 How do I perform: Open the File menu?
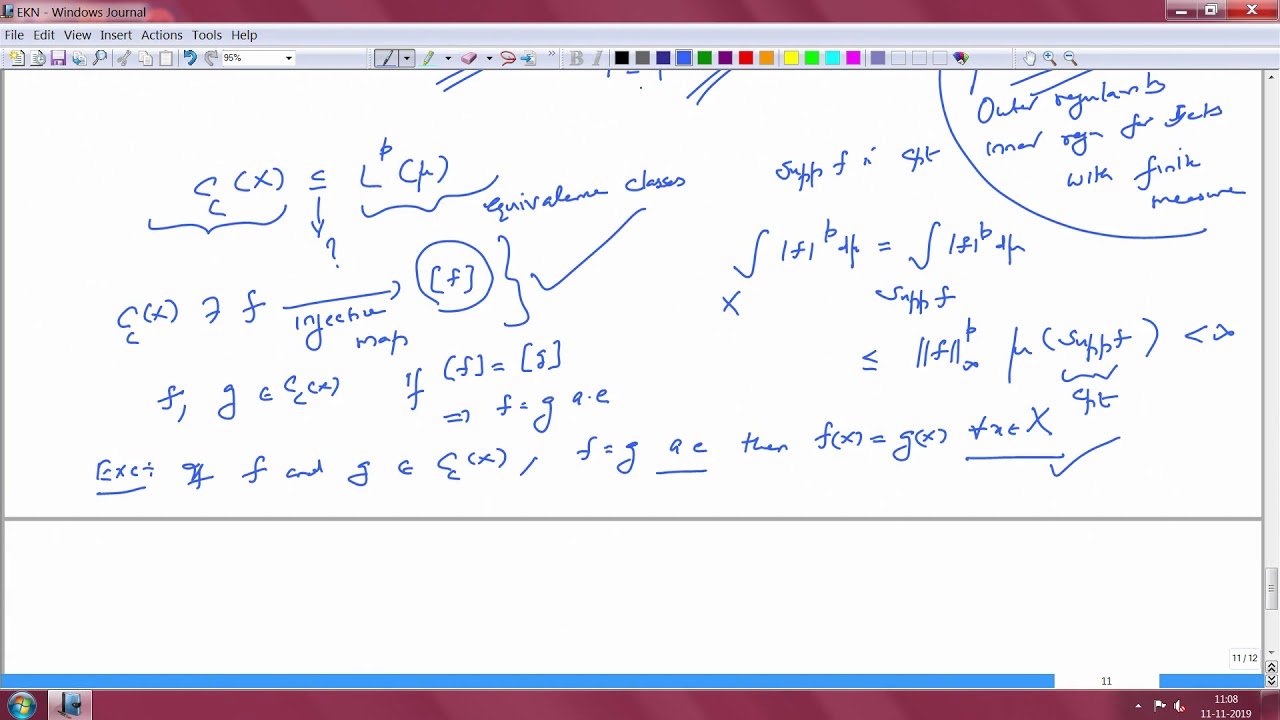(x=14, y=35)
